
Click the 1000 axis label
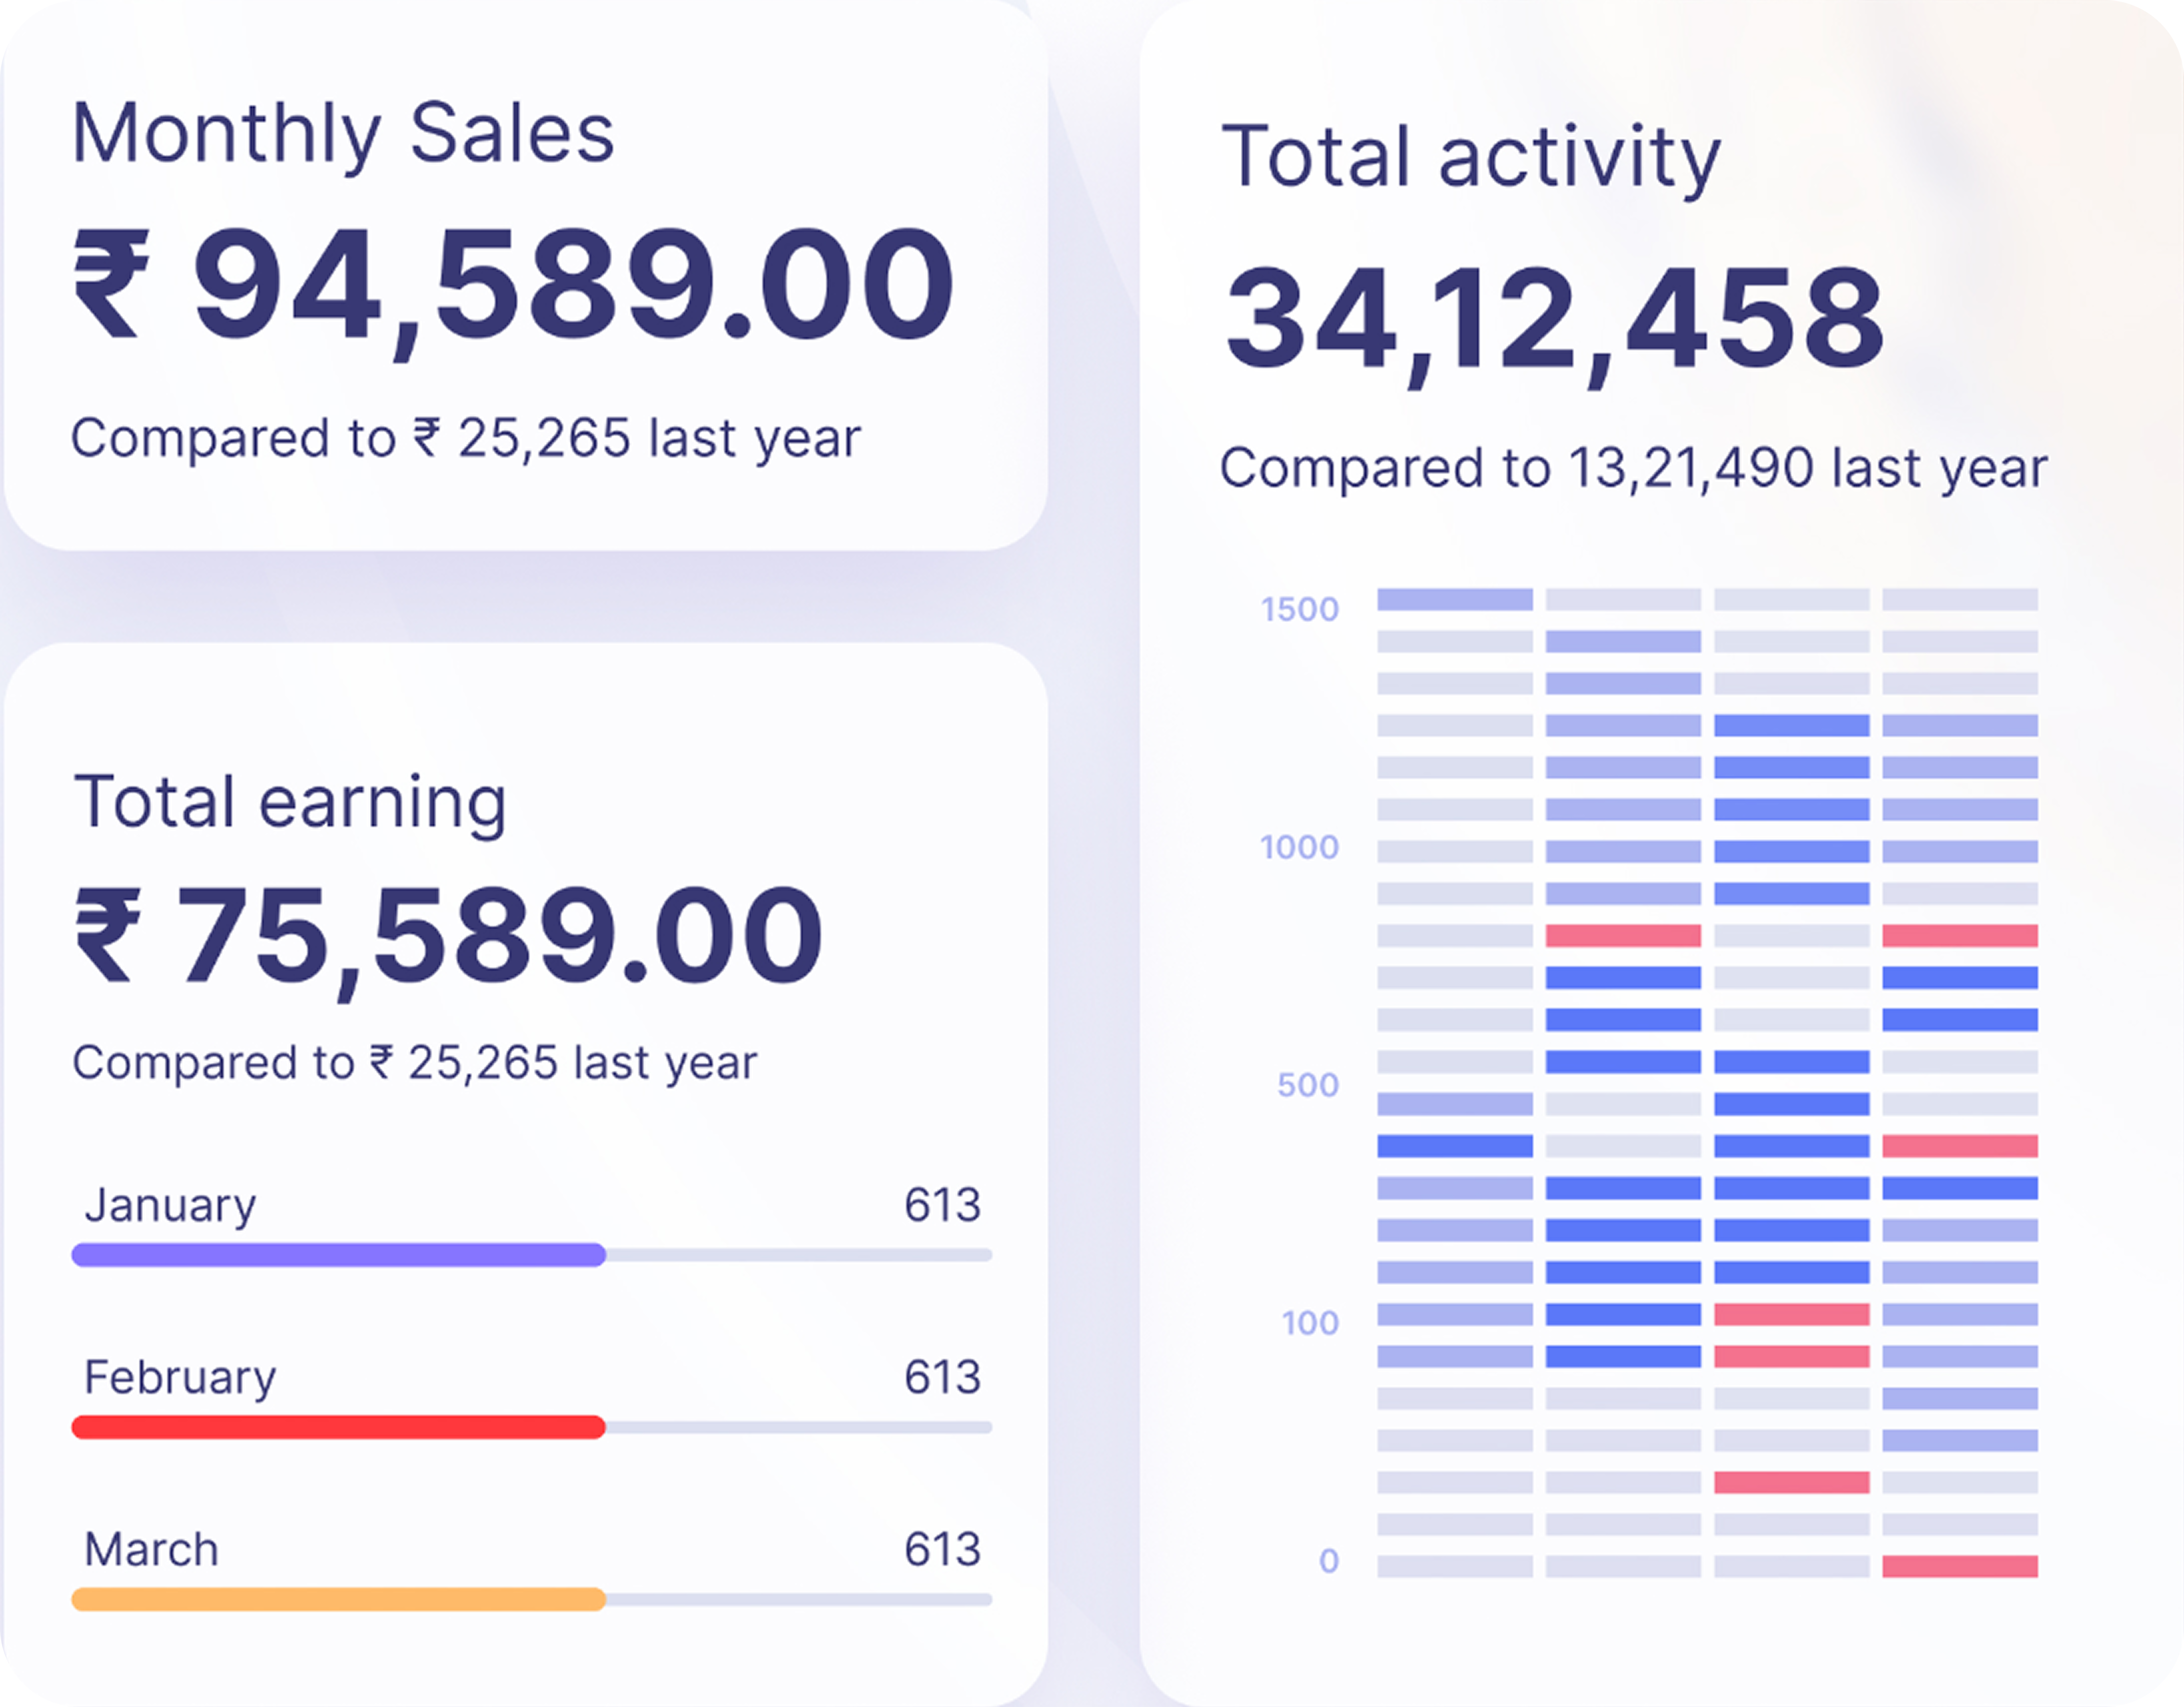pyautogui.click(x=1299, y=847)
